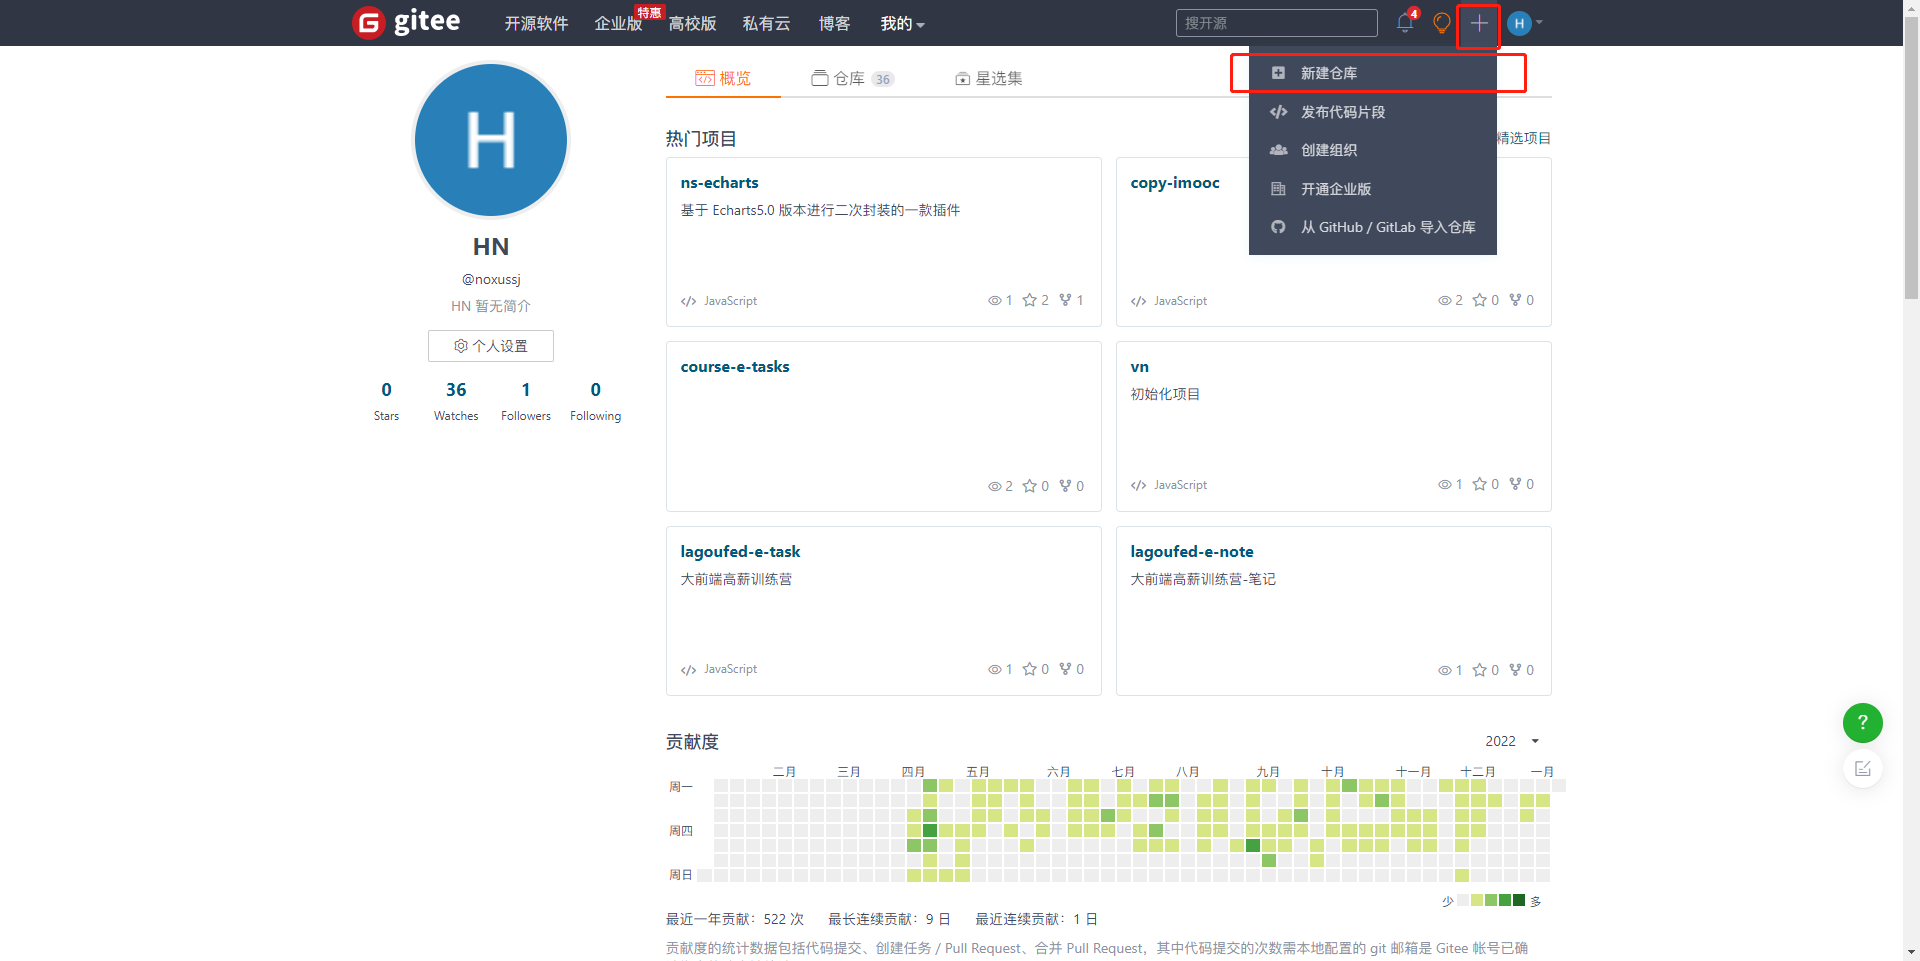Open 开源软件 in the navbar
Screen dimensions: 1920x961
[x=536, y=23]
